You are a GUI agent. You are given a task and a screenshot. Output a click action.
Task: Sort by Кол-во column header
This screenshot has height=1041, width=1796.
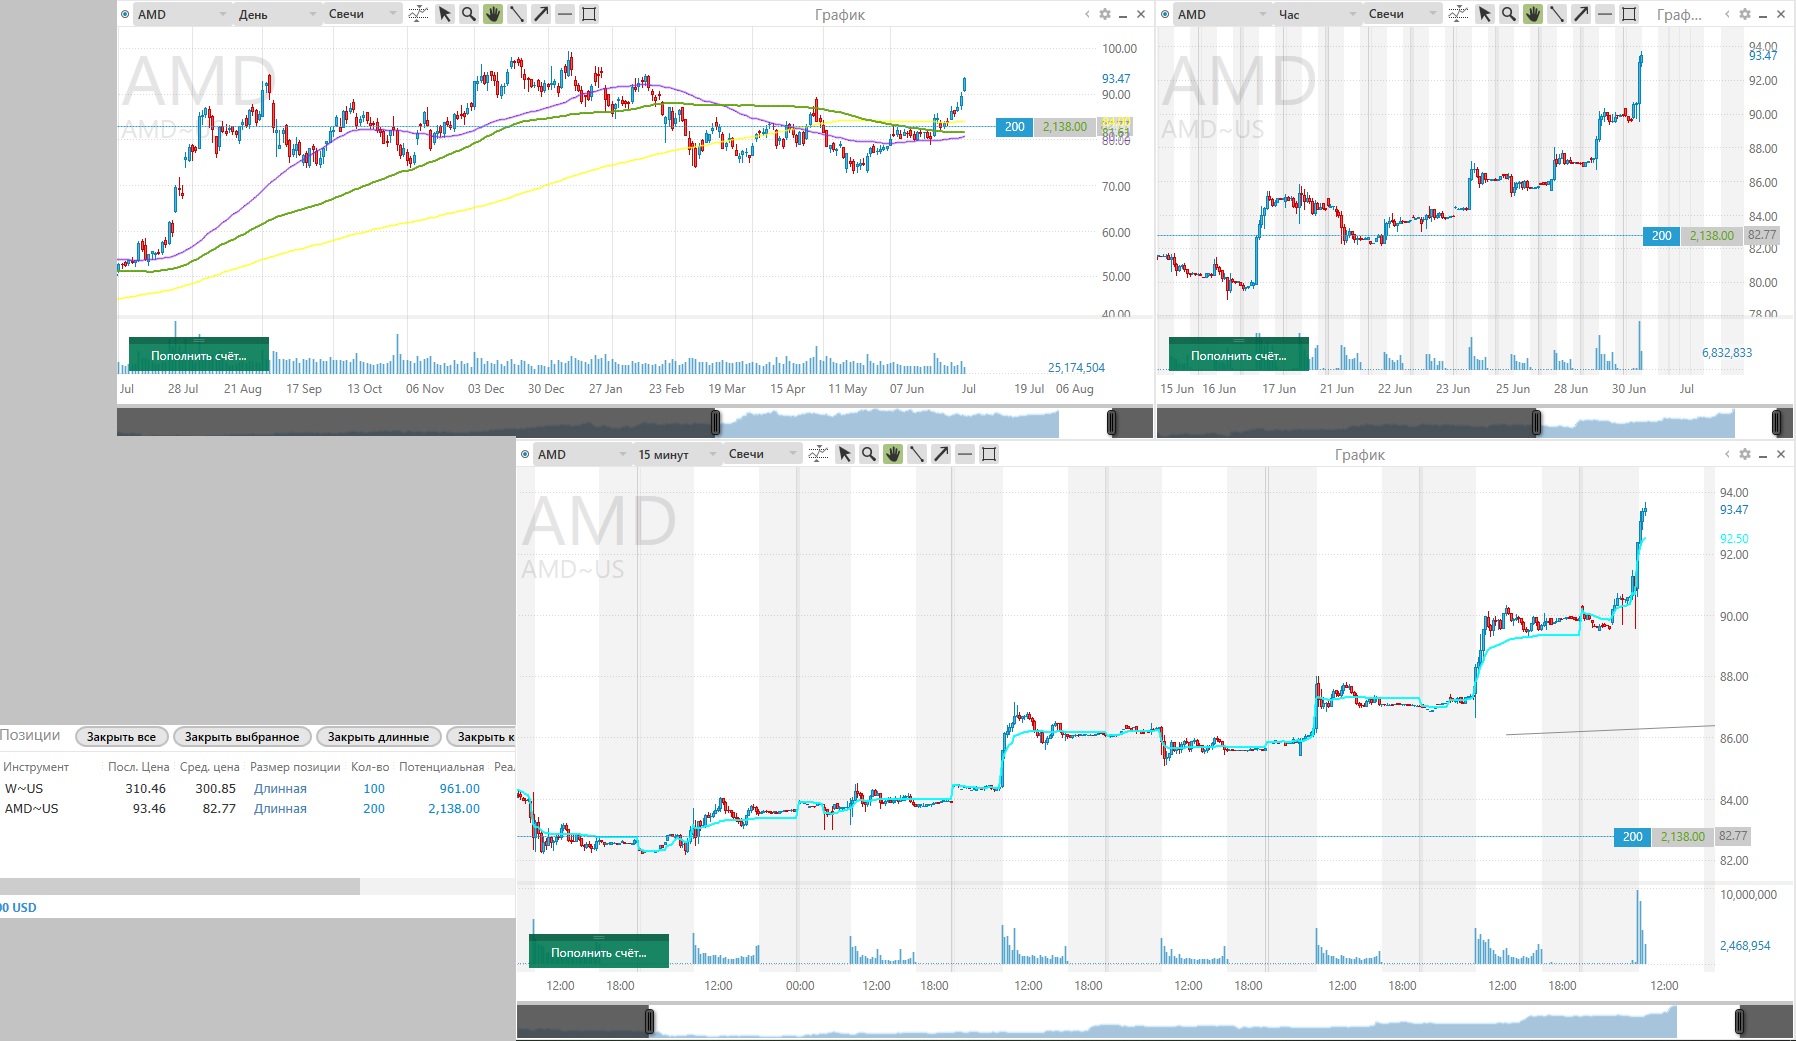click(370, 767)
